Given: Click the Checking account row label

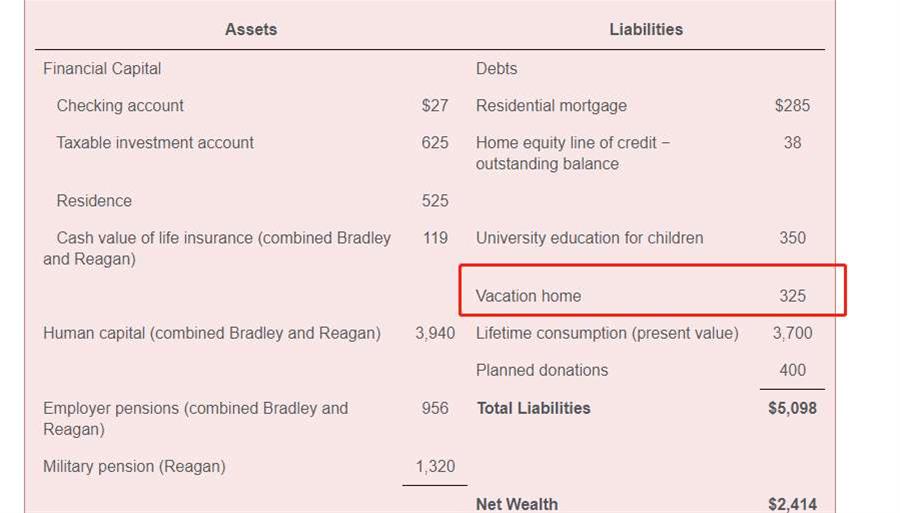Looking at the screenshot, I should (120, 106).
